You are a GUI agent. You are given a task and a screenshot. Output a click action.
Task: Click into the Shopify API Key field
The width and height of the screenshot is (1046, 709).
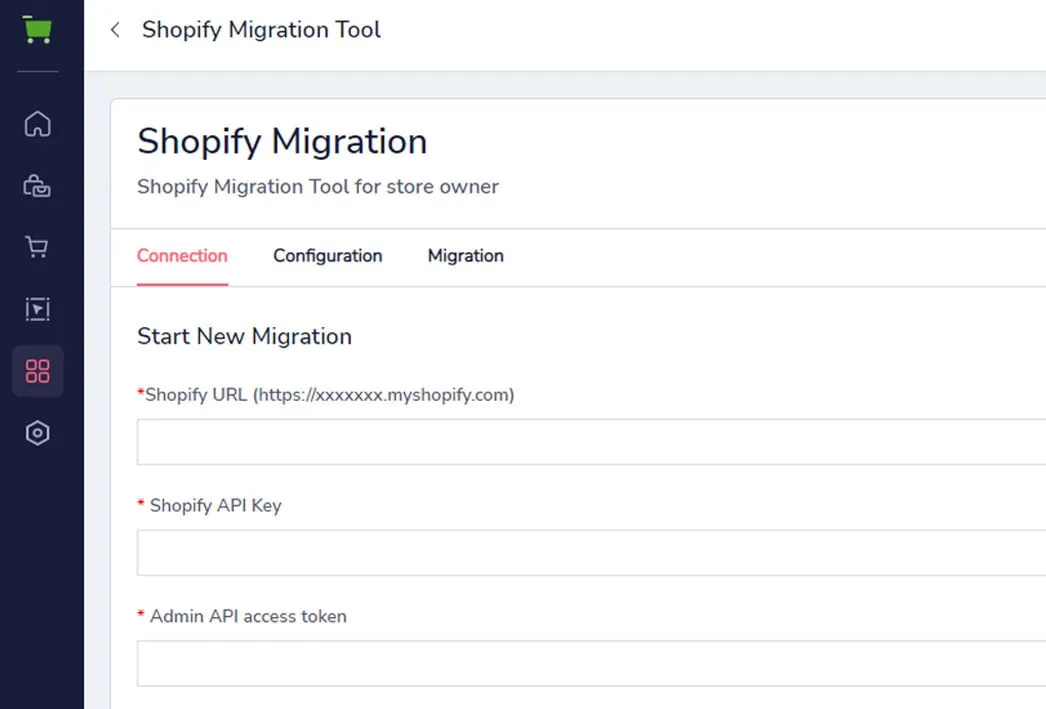click(590, 553)
